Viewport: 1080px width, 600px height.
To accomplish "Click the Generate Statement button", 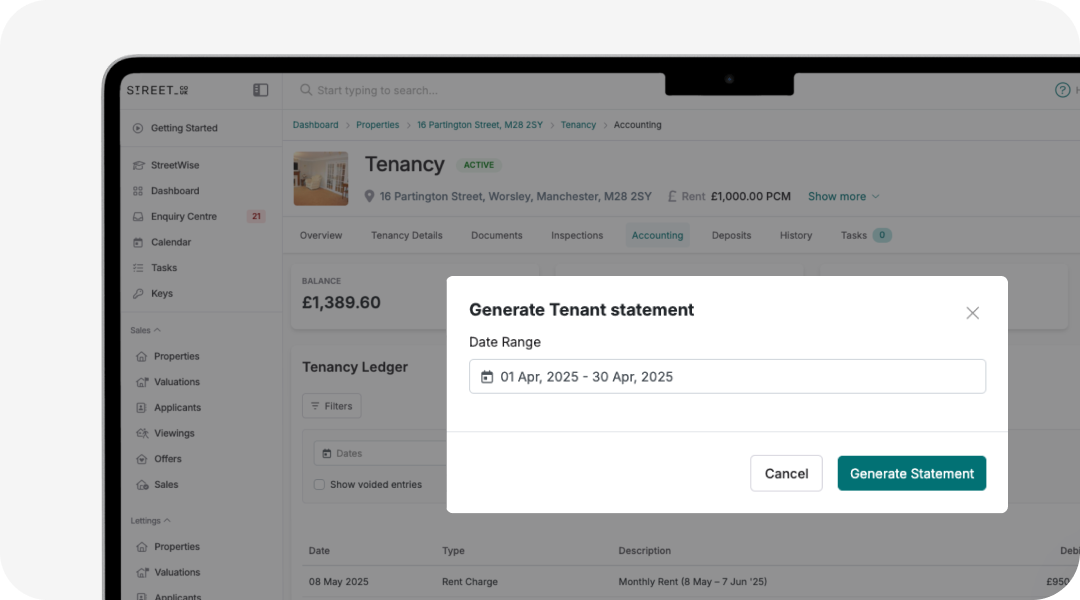I will coord(911,473).
